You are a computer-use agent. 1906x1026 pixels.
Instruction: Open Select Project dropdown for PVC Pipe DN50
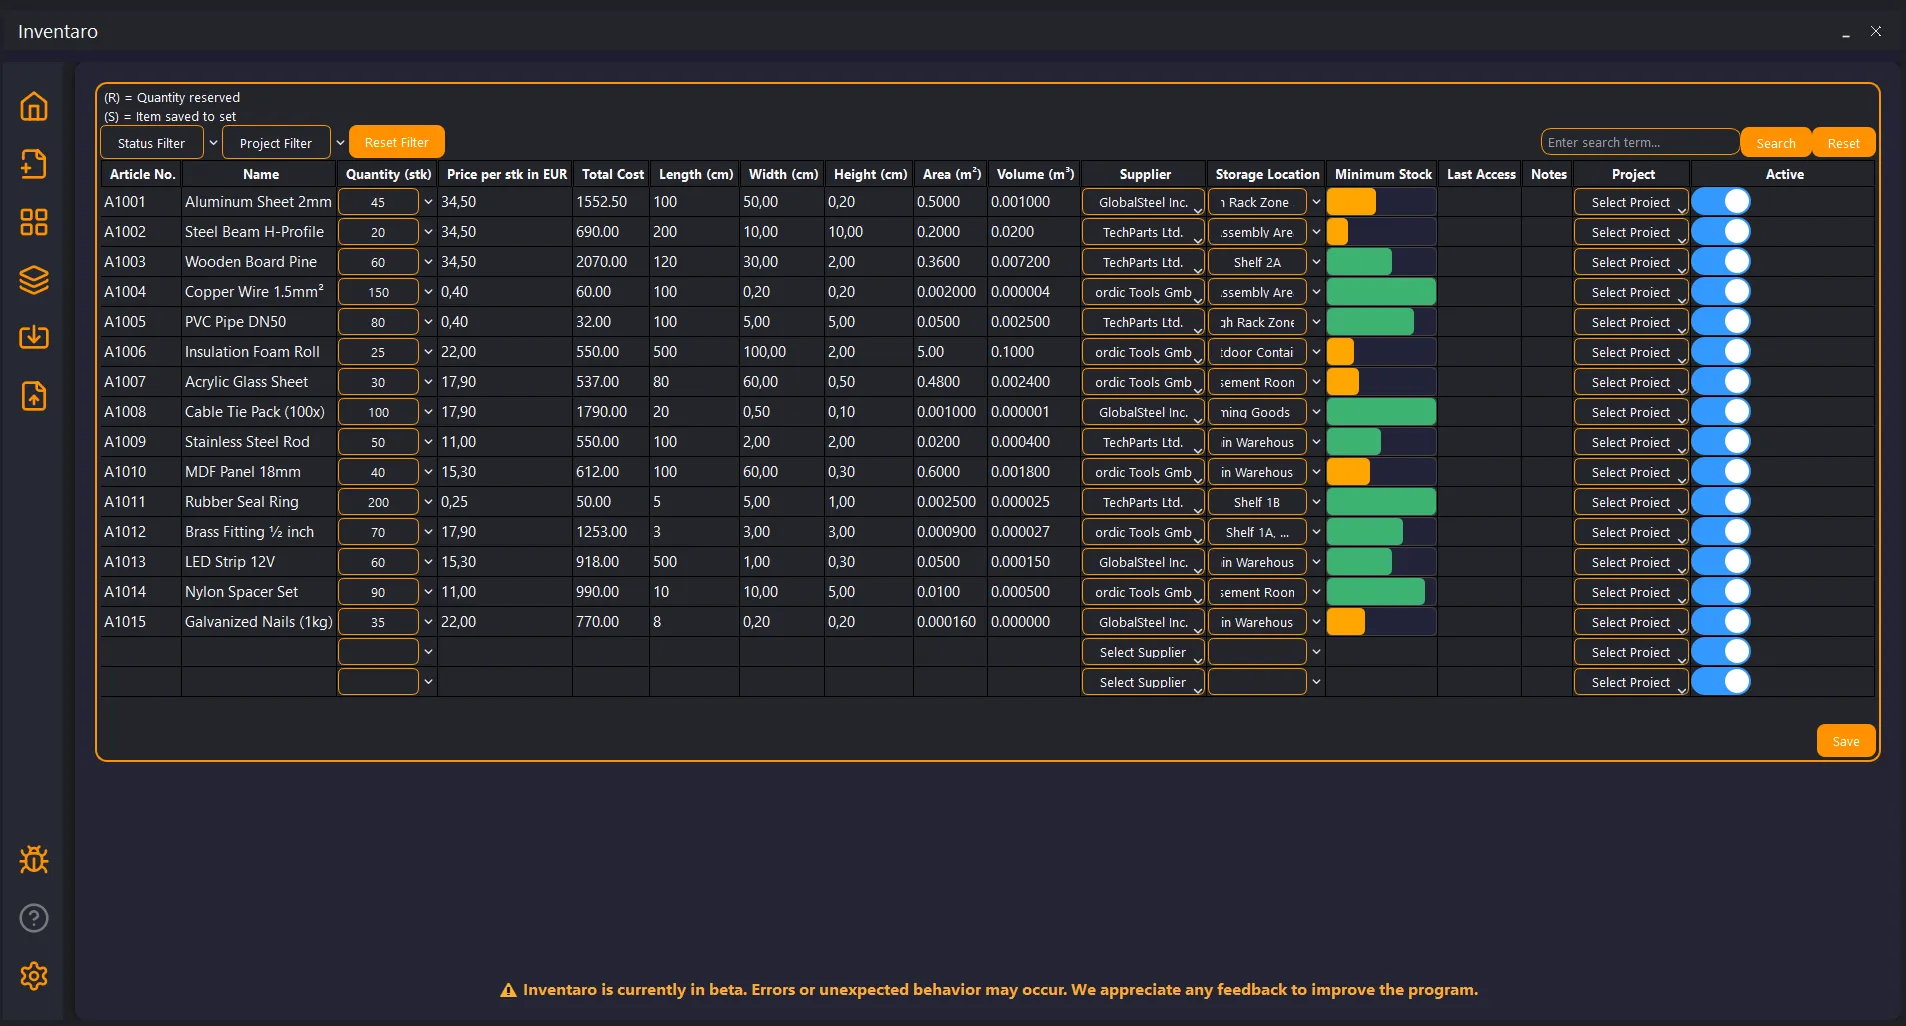pos(1630,321)
